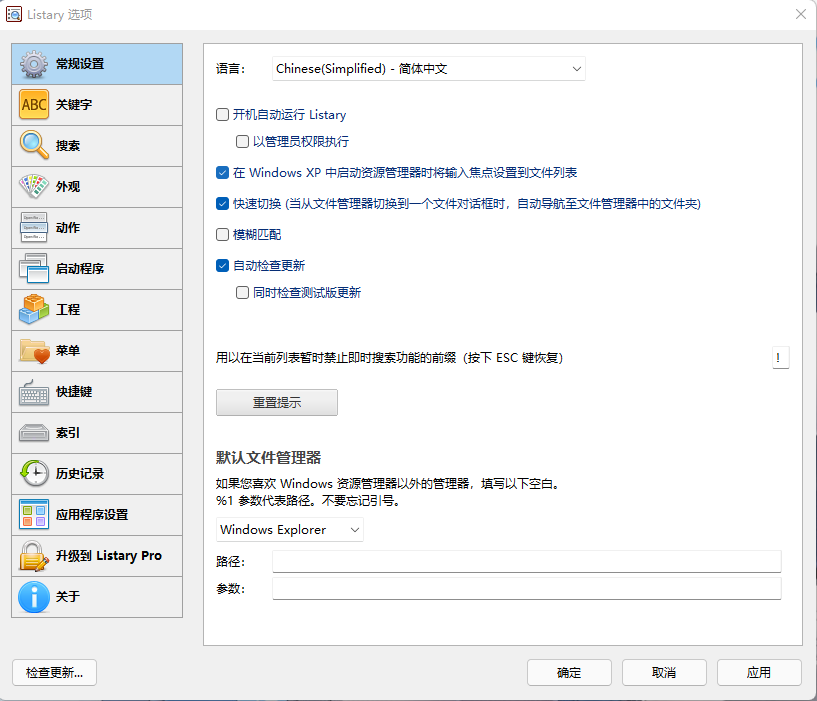
Task: Click the clock icon for 历史记录
Action: 34,473
